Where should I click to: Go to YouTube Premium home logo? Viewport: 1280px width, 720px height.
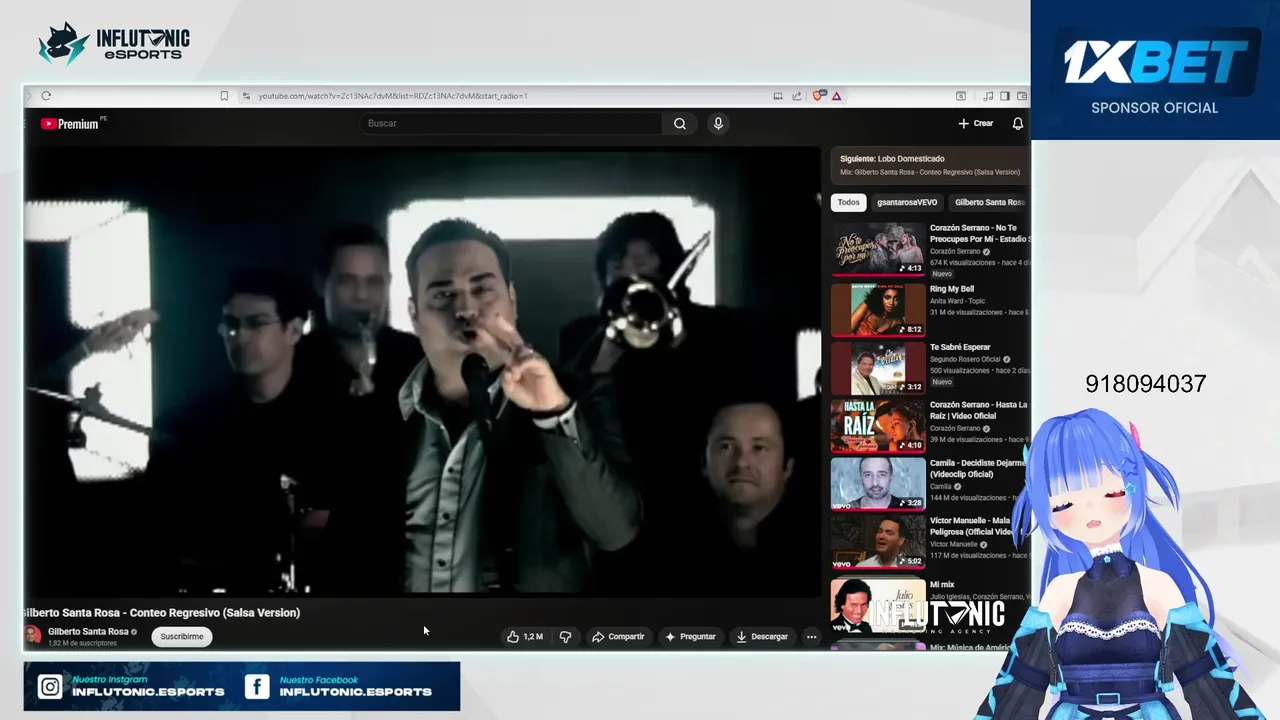tap(70, 124)
